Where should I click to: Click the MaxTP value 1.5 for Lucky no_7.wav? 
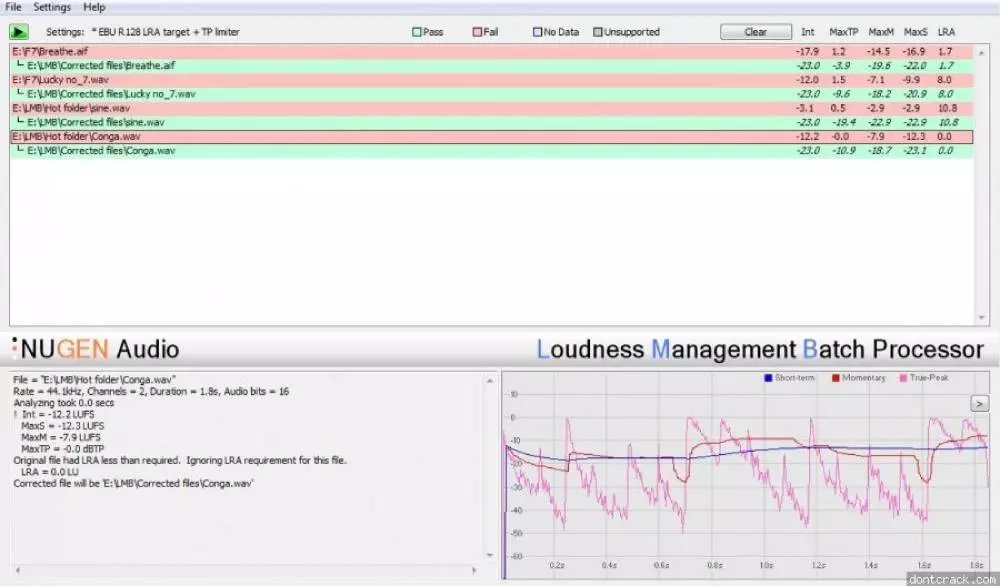838,80
